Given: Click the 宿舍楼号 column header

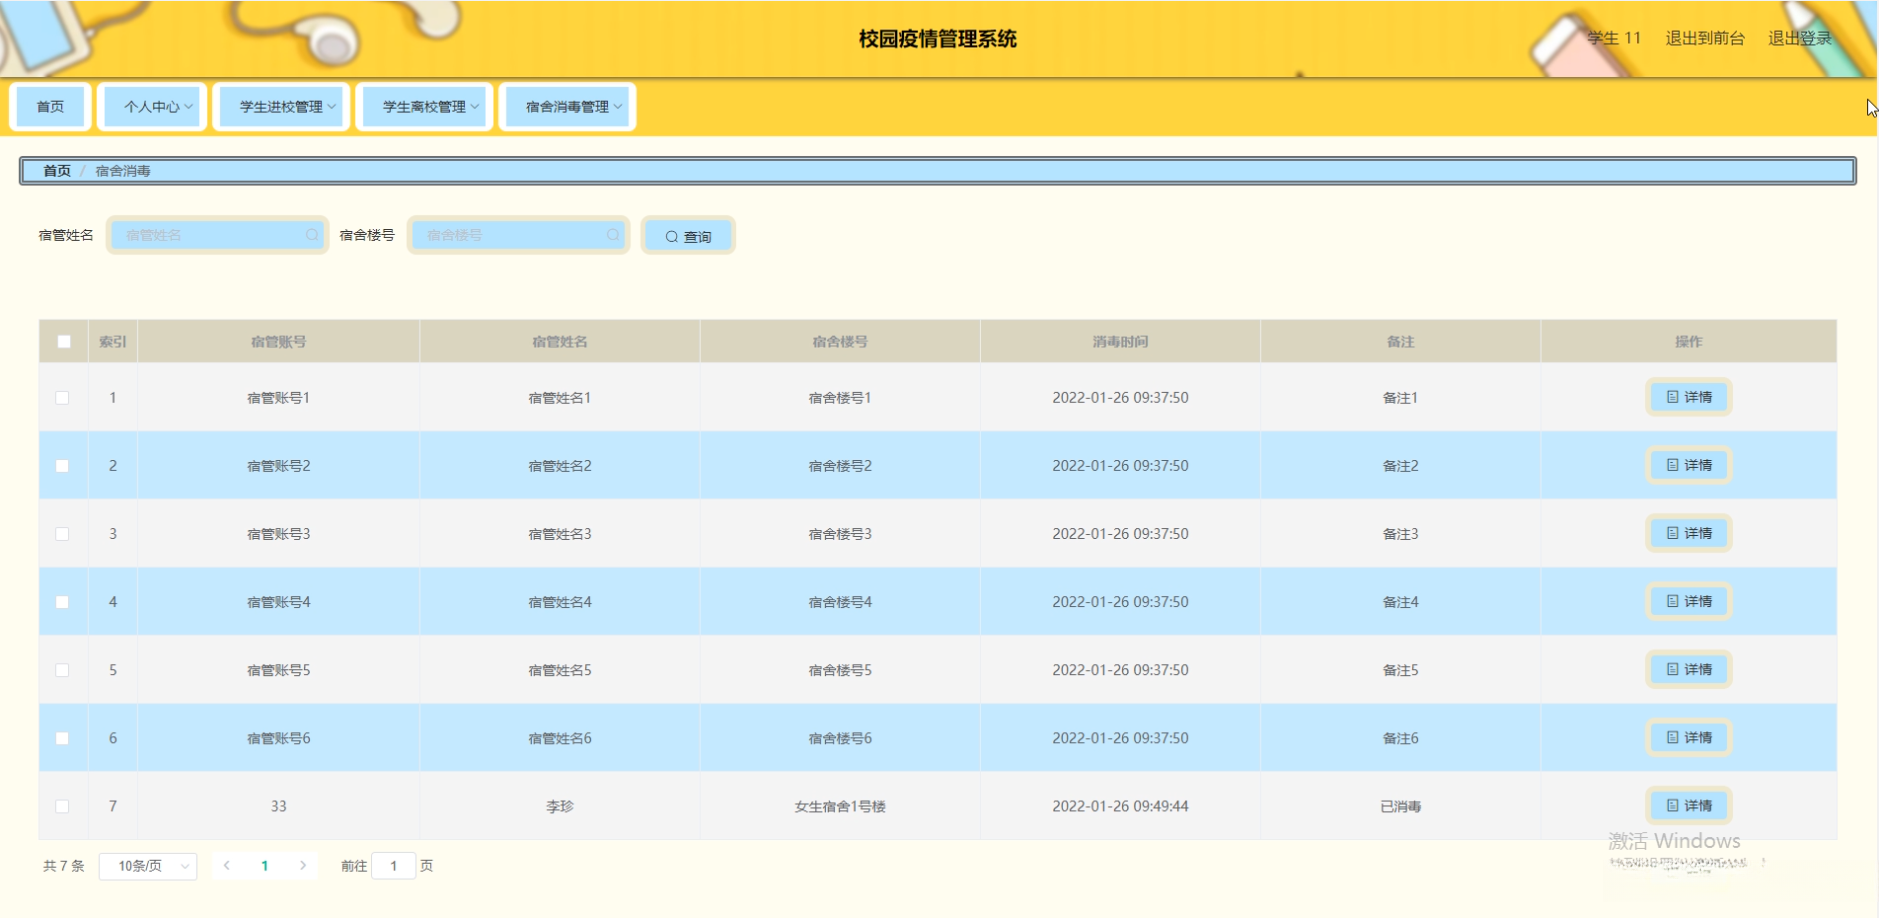Looking at the screenshot, I should pos(840,342).
